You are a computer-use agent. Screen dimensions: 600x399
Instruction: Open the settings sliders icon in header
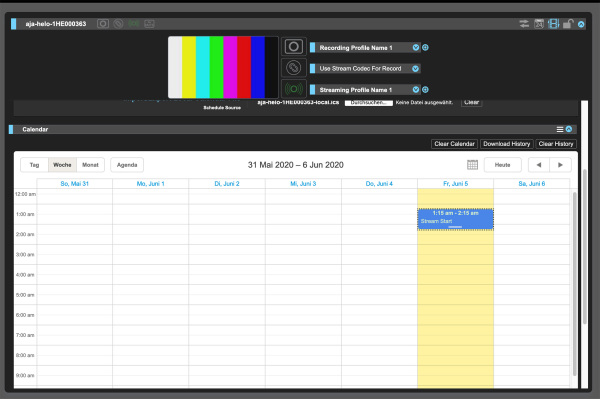point(524,24)
